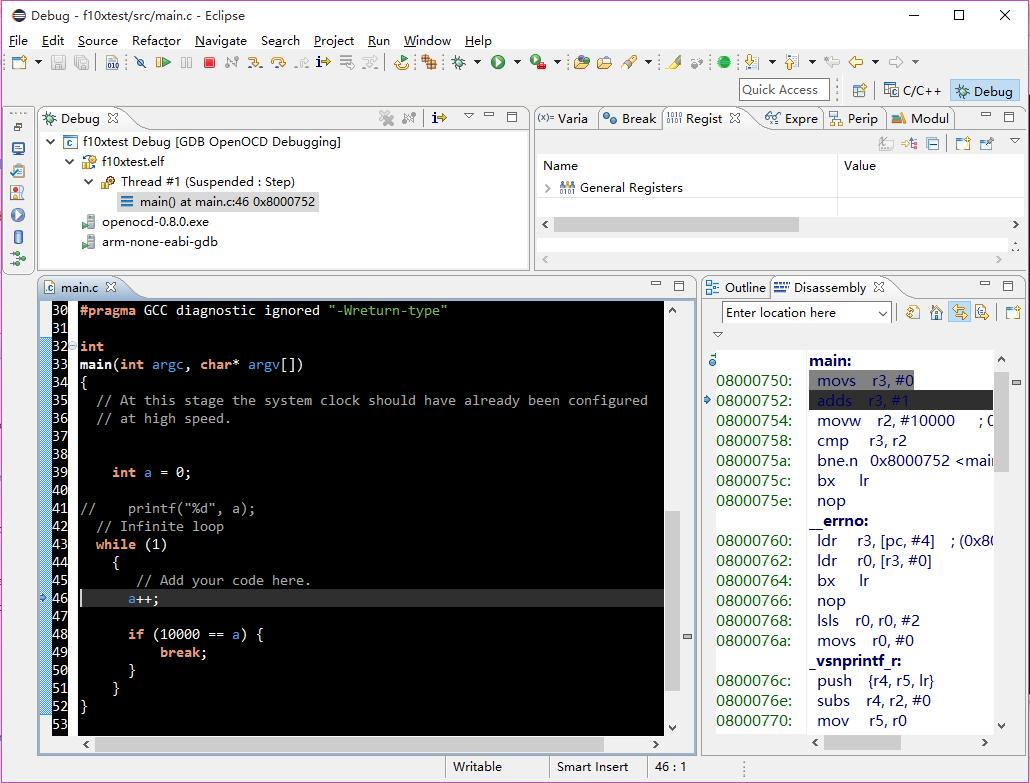This screenshot has width=1030, height=783.
Task: Toggle Instruction Stepping Mode in the main toolbar
Action: 323,62
